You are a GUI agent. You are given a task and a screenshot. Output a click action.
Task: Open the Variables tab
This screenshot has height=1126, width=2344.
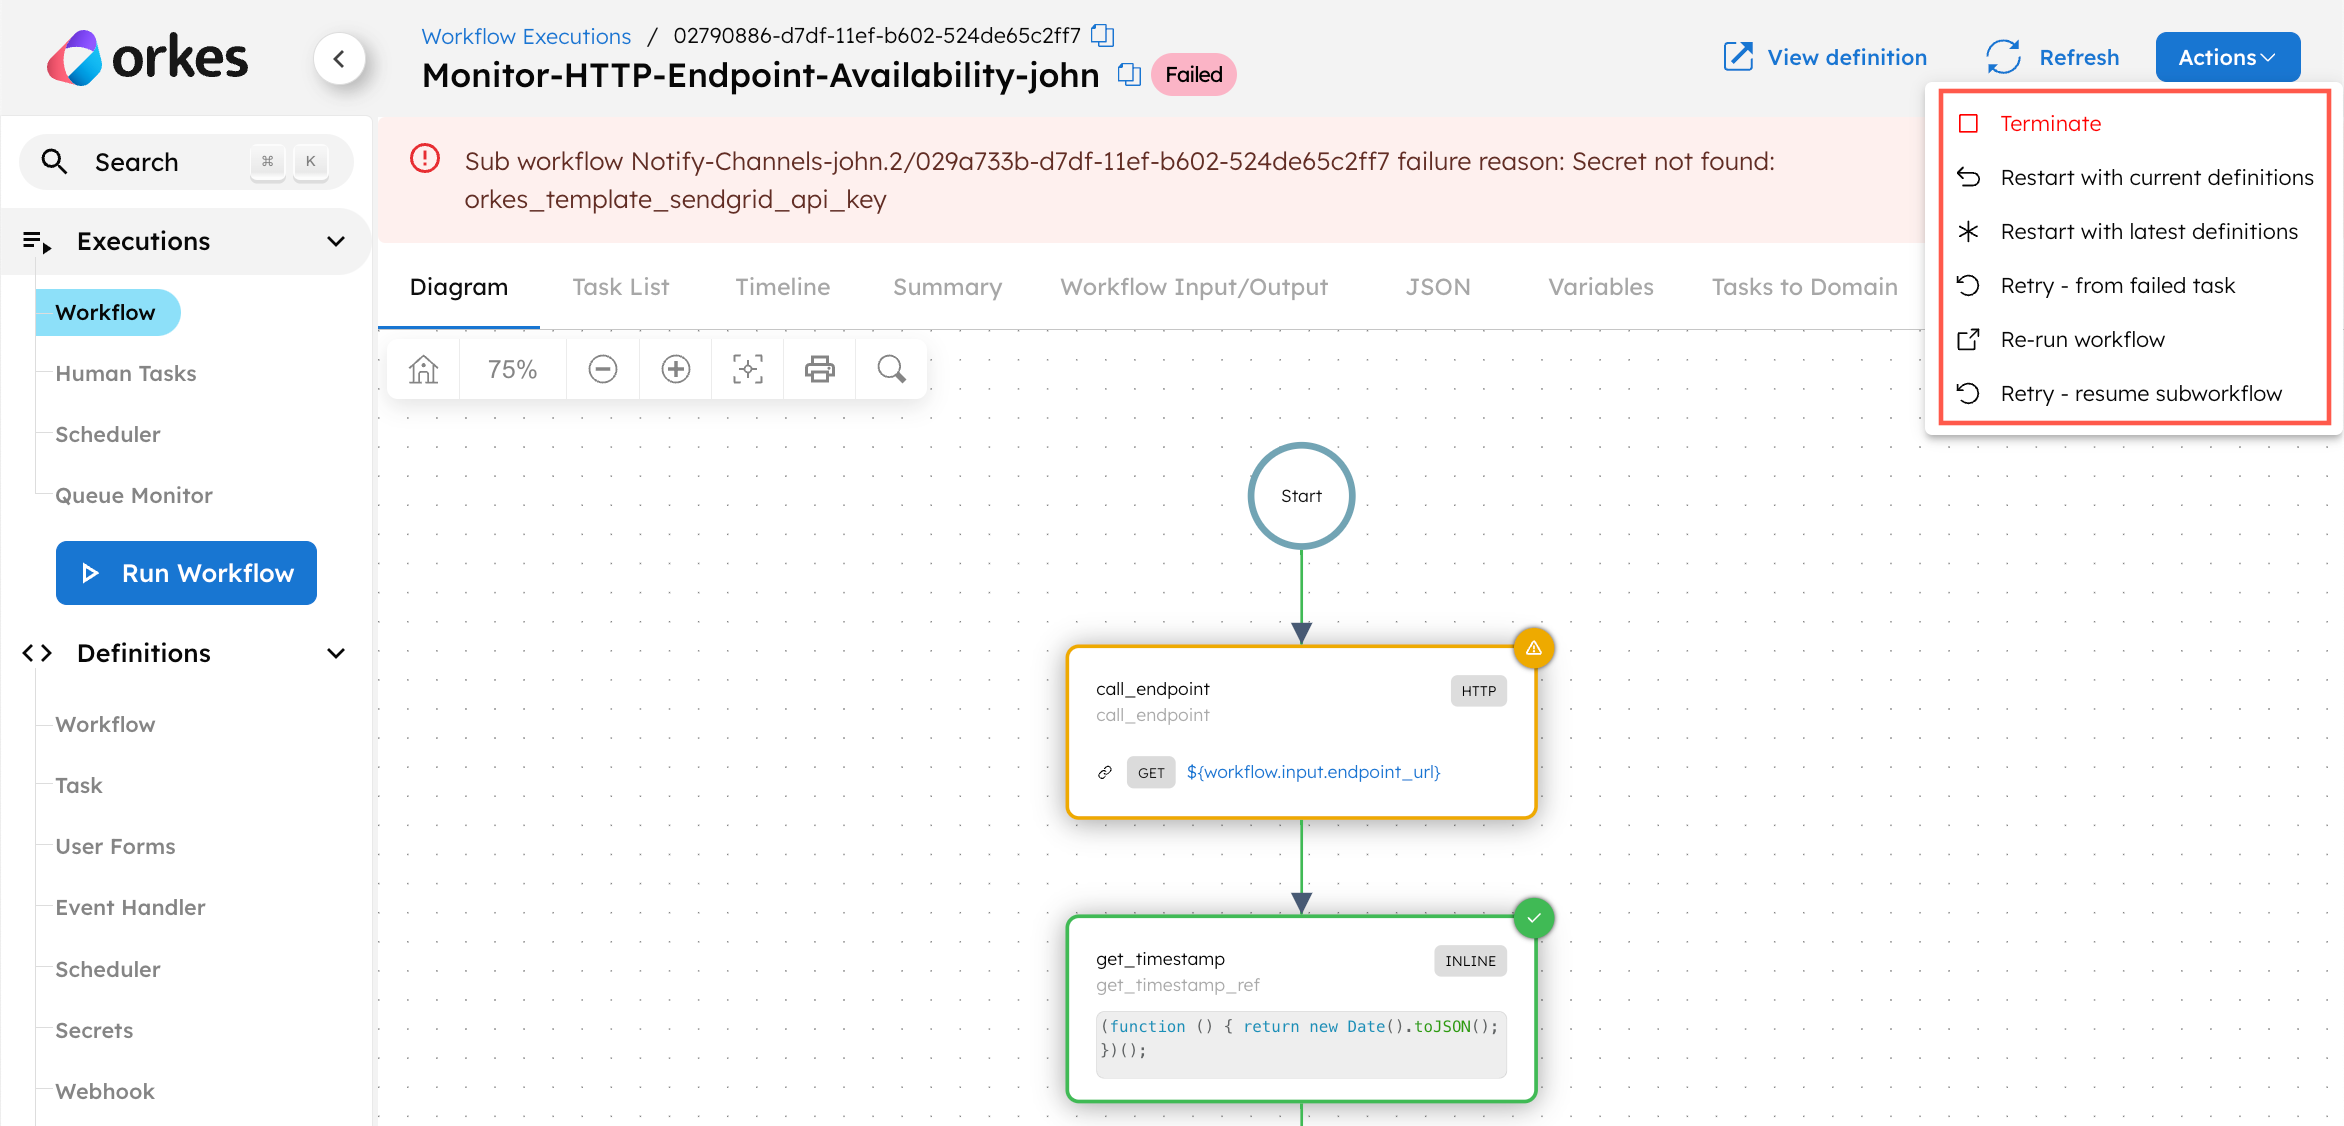tap(1601, 288)
